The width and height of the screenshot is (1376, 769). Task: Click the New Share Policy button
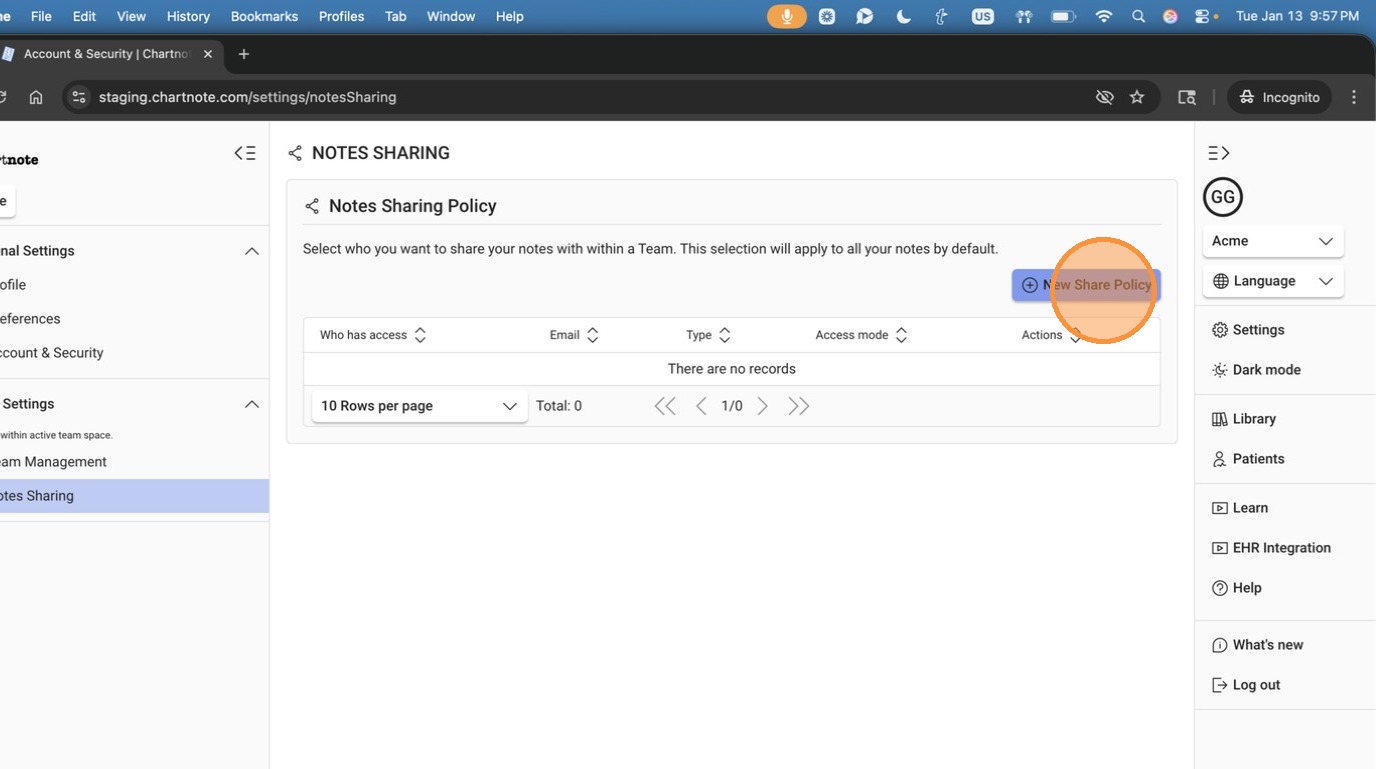1086,285
